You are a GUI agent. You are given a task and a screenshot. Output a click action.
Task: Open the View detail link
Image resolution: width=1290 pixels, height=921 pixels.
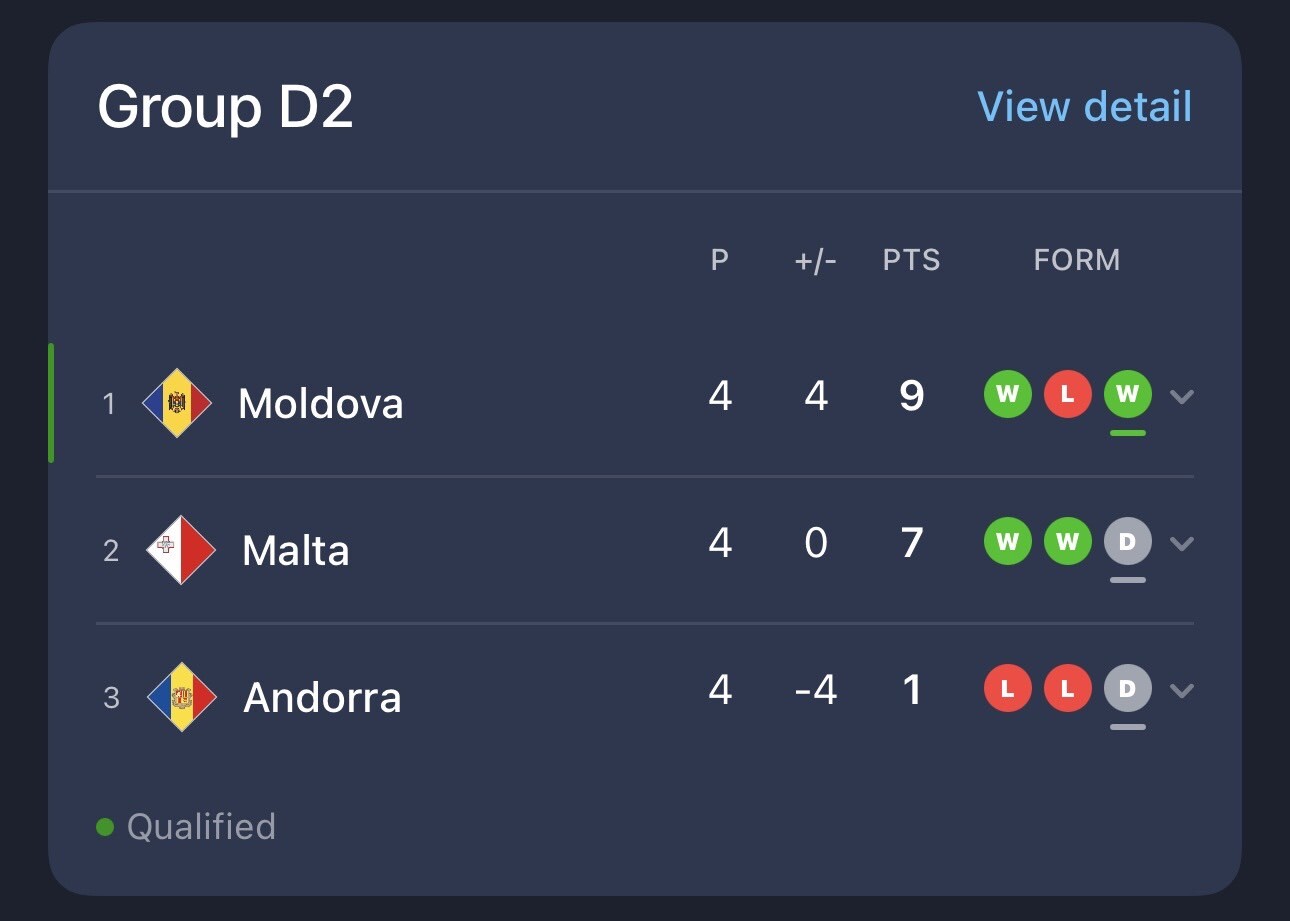[1084, 107]
